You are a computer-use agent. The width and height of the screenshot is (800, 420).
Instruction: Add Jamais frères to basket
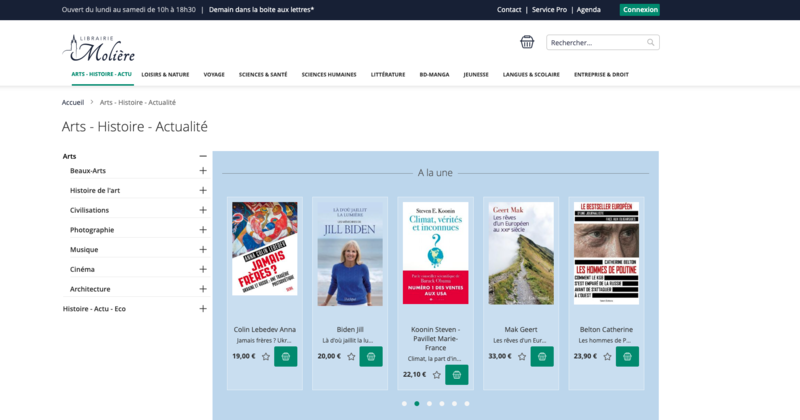click(286, 356)
